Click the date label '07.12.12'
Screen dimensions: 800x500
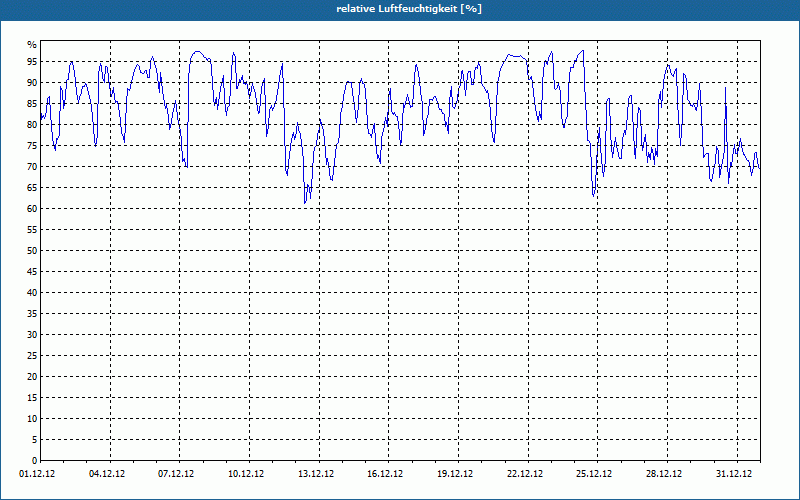[x=176, y=474]
